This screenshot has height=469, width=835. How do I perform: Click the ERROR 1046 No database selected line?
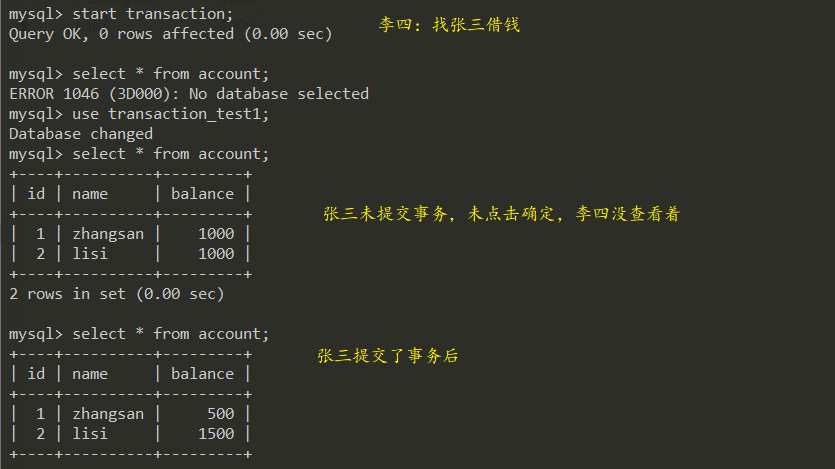pos(189,94)
